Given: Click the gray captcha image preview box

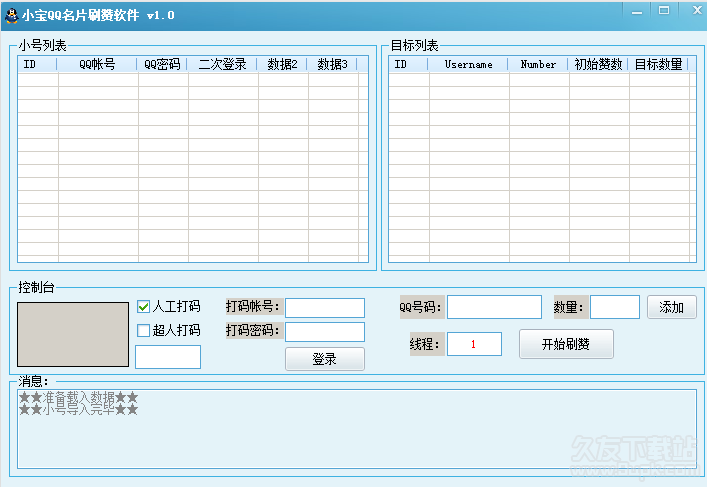Looking at the screenshot, I should point(73,334).
